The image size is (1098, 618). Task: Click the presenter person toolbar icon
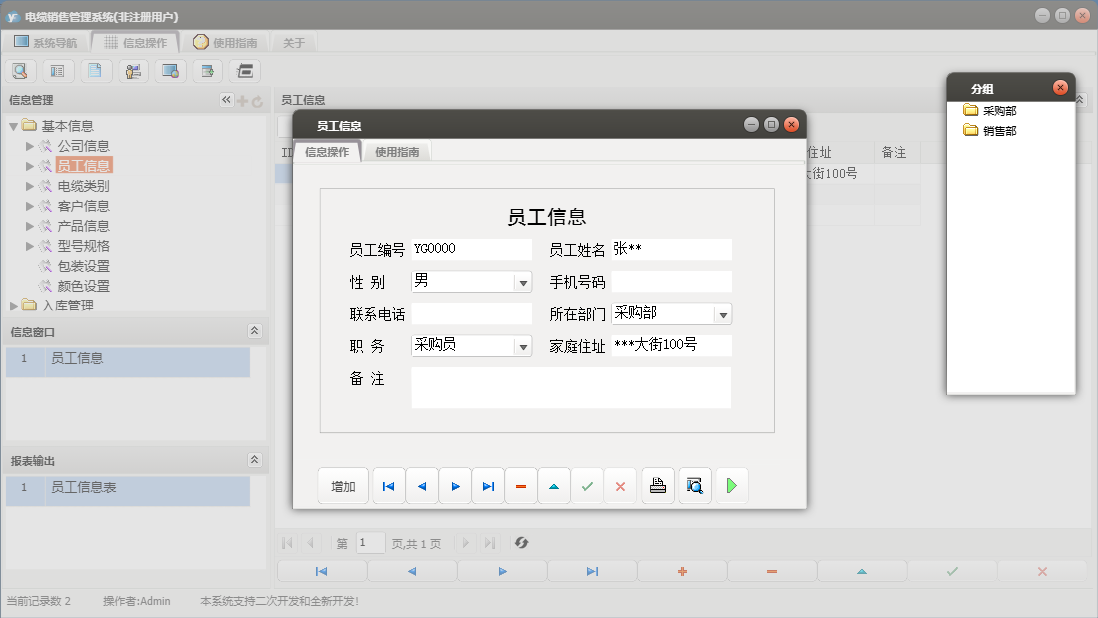132,70
